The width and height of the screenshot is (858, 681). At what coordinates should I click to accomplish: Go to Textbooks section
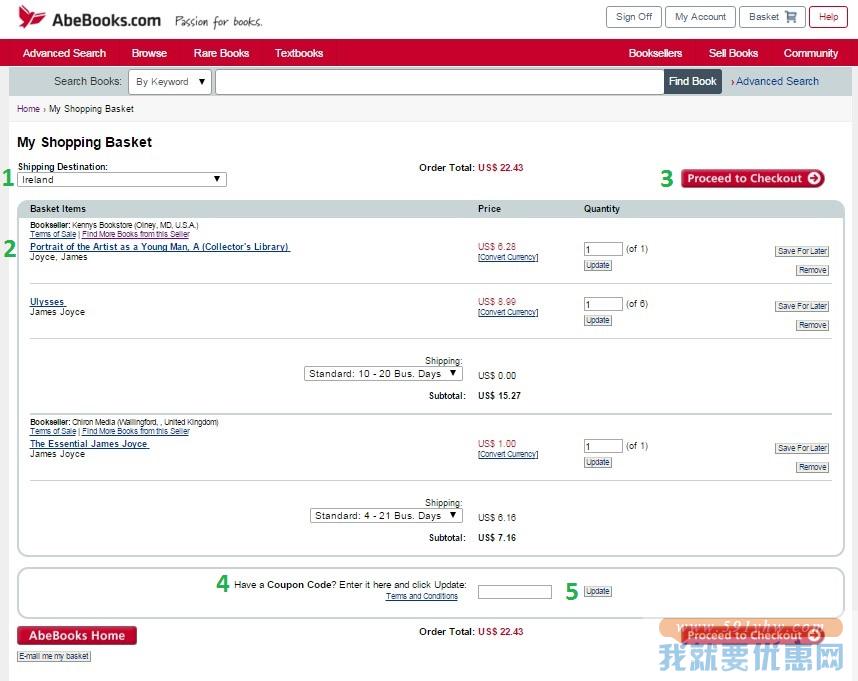[299, 53]
